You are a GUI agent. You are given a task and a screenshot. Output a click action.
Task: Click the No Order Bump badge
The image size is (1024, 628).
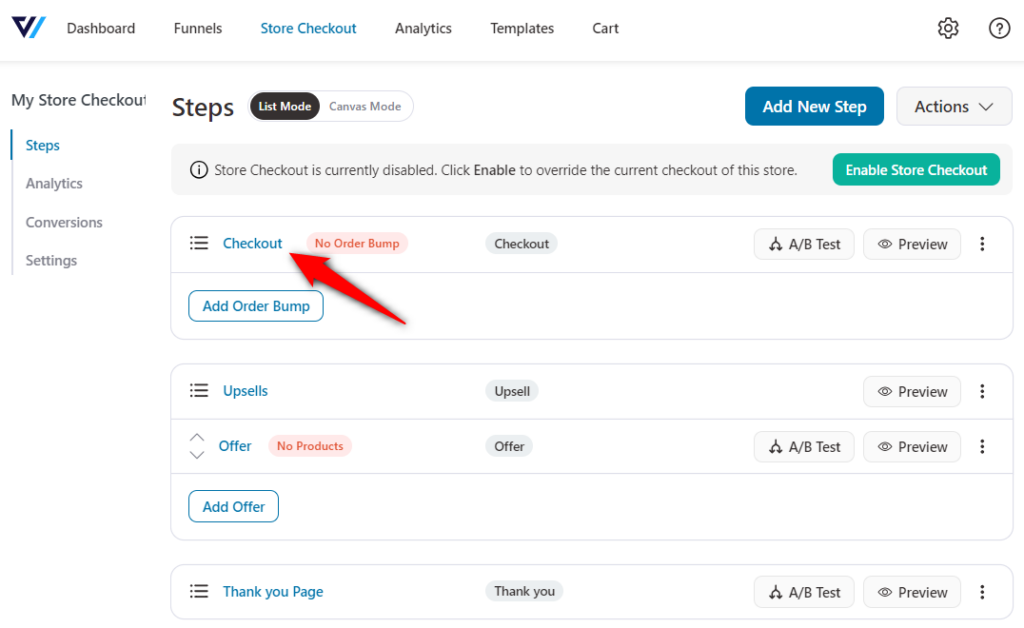pyautogui.click(x=357, y=243)
